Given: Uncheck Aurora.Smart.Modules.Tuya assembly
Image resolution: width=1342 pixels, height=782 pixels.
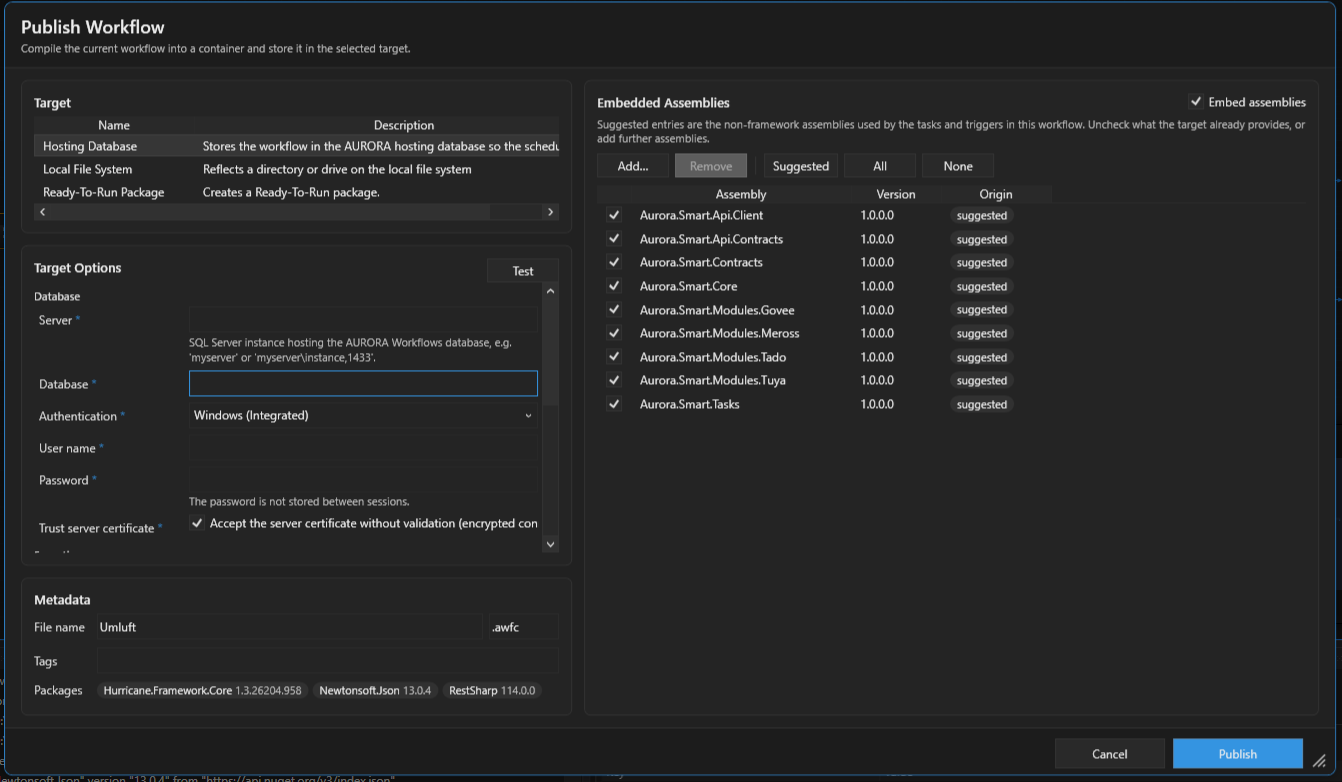Looking at the screenshot, I should click(x=614, y=380).
